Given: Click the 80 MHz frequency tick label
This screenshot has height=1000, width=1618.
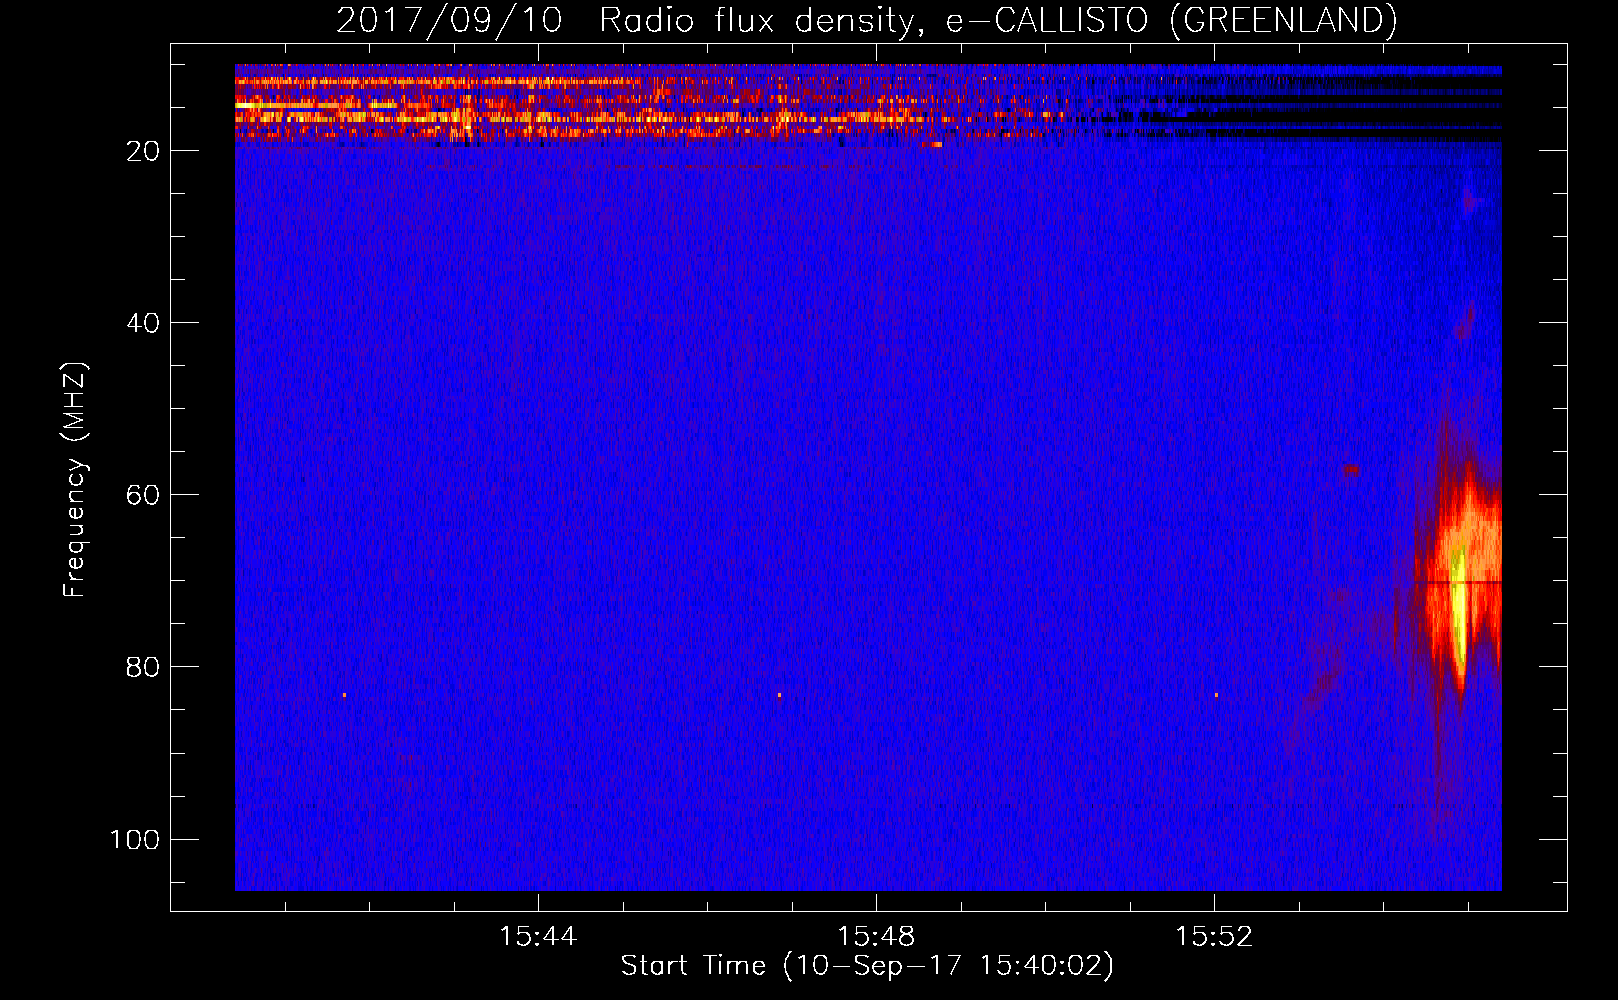Looking at the screenshot, I should click(143, 667).
